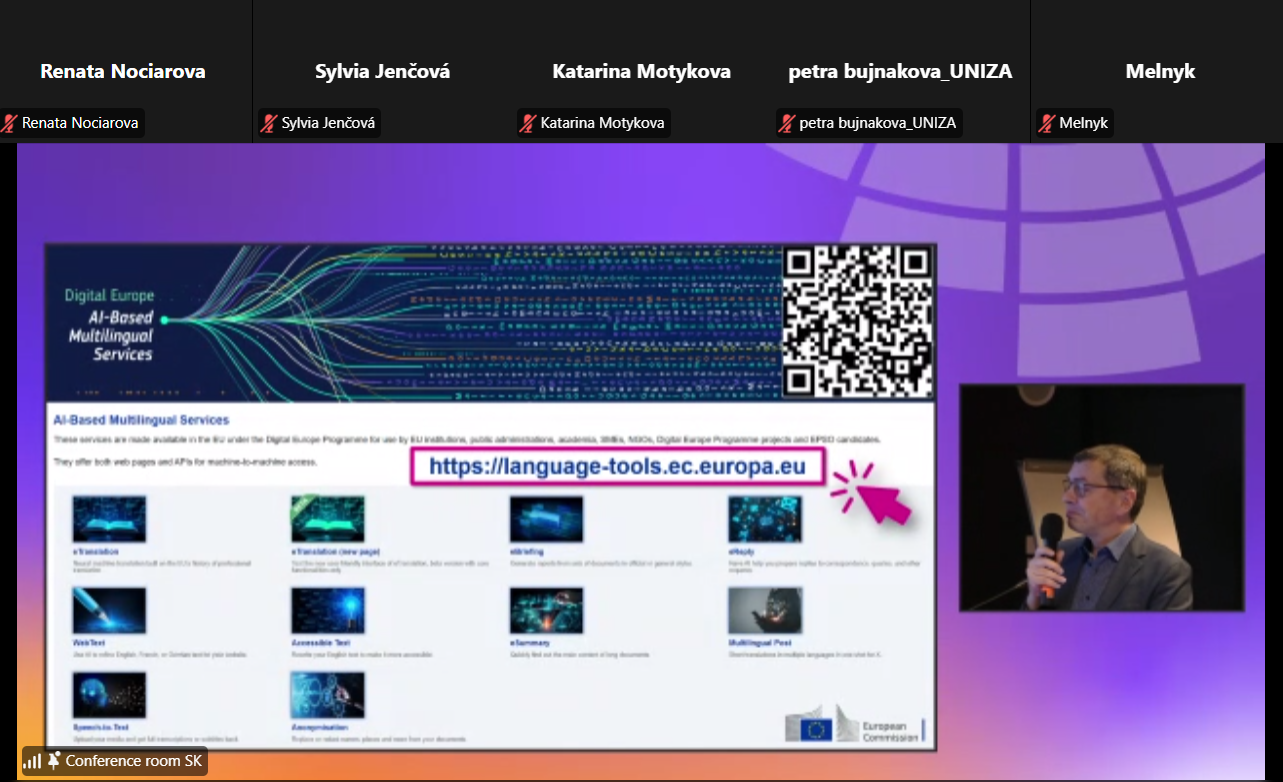This screenshot has width=1283, height=782.
Task: Select the speaker's video feed
Action: tap(1101, 497)
